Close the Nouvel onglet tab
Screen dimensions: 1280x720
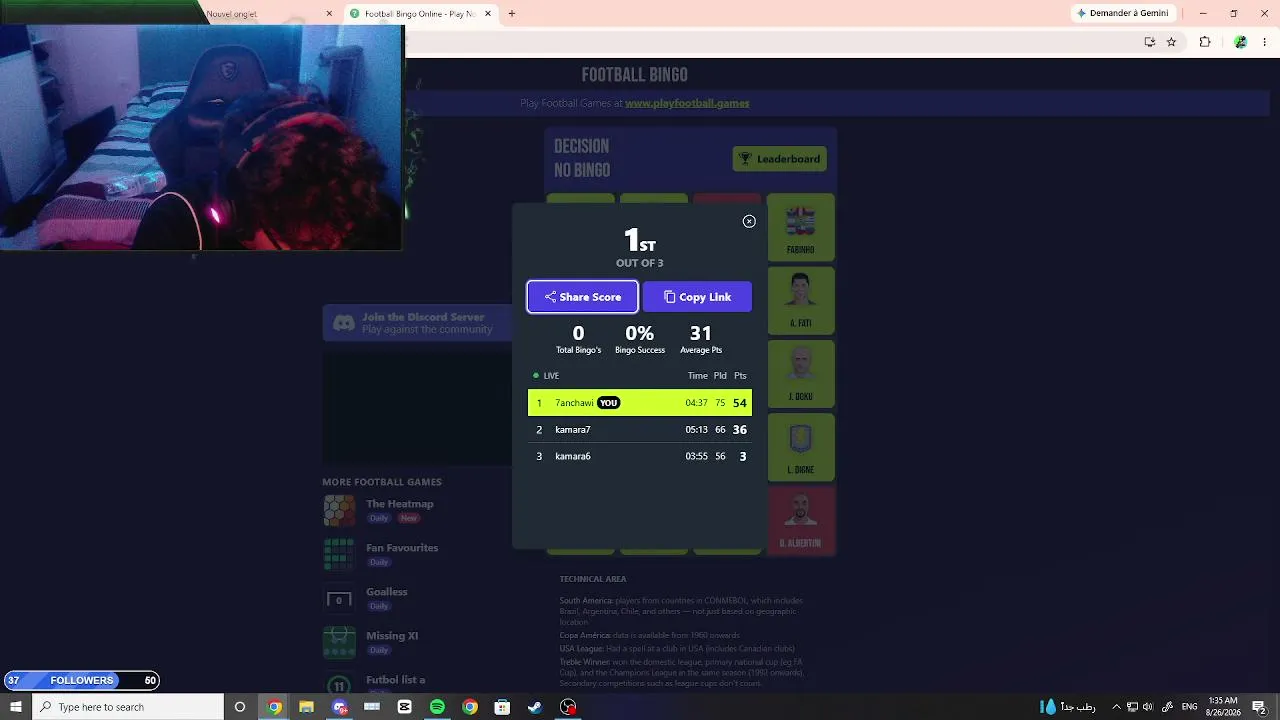pos(329,14)
